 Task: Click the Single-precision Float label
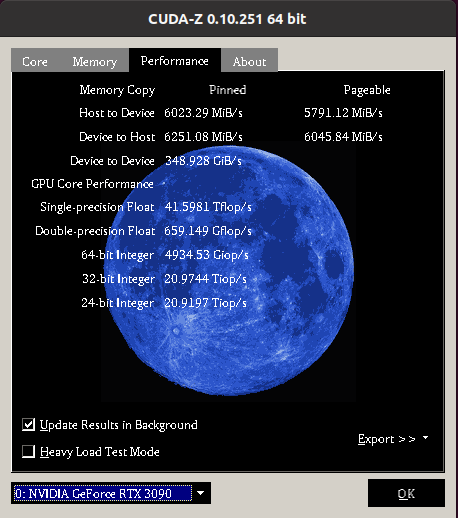tap(97, 207)
